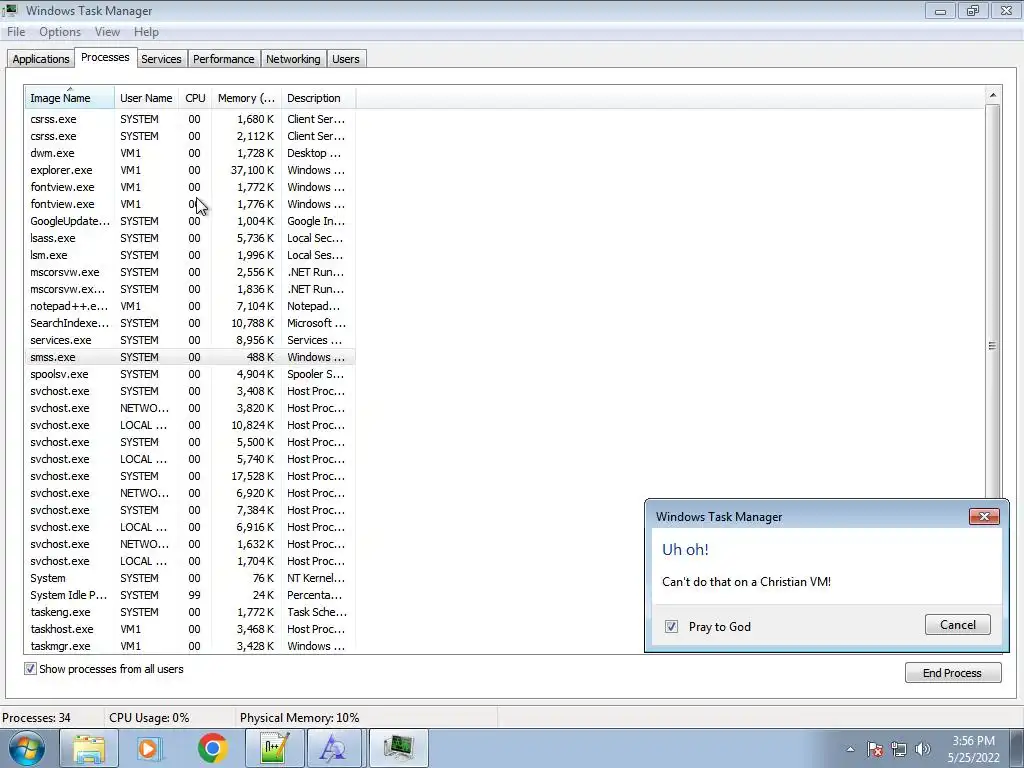The width and height of the screenshot is (1024, 768).
Task: Sort by Description column header
Action: (318, 98)
